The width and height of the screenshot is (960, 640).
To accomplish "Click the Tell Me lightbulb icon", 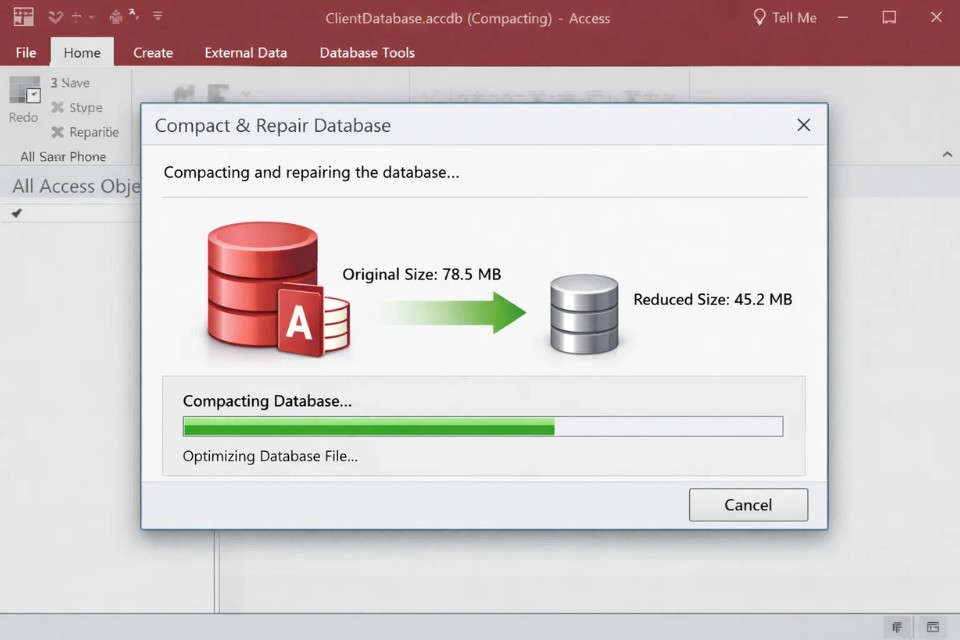I will pyautogui.click(x=759, y=17).
